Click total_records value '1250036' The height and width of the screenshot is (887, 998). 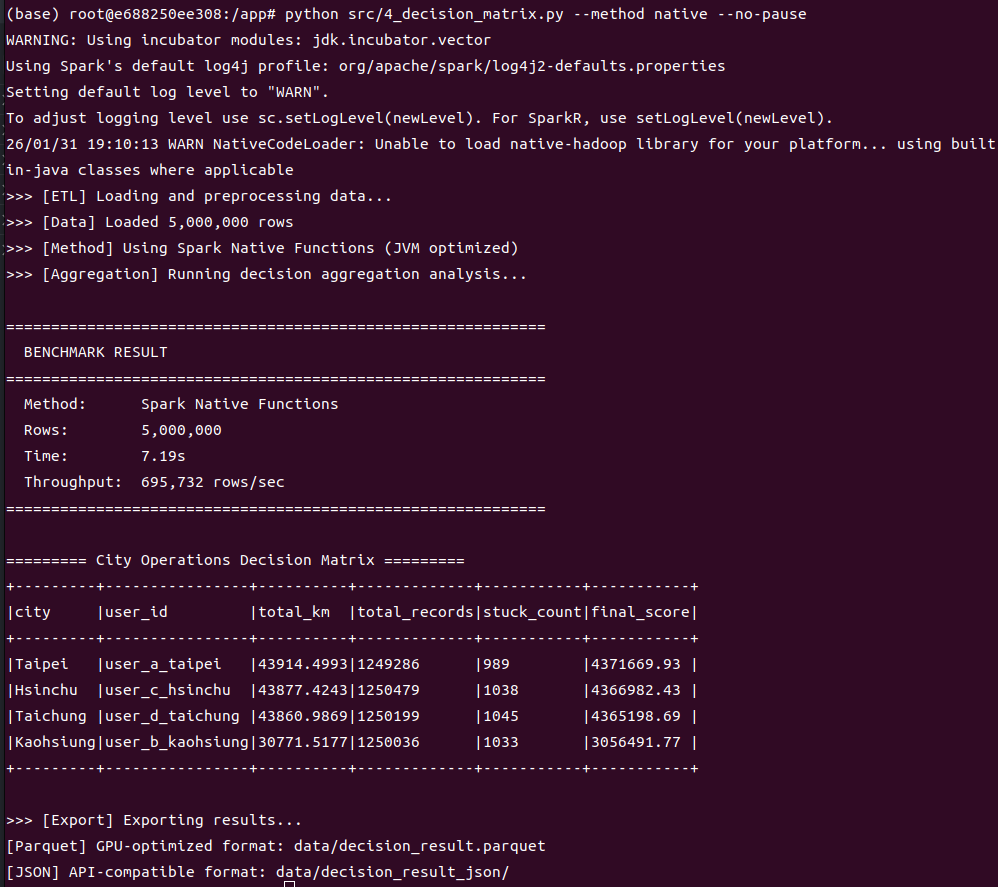388,743
